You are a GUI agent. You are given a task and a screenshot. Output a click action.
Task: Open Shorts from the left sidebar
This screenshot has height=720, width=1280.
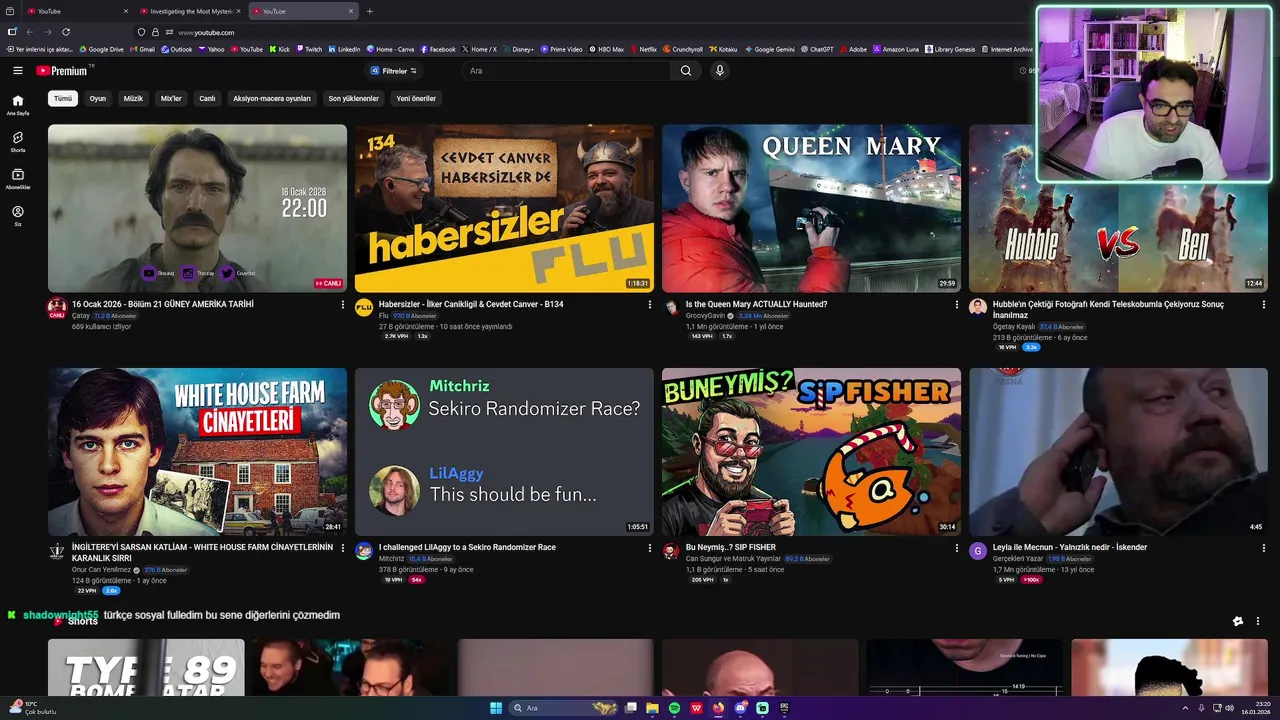click(x=17, y=142)
